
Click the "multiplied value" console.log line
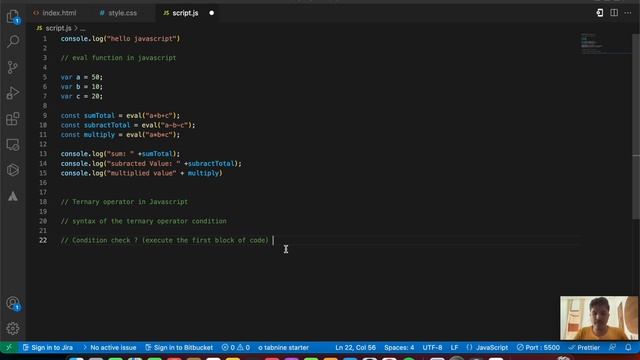pos(142,173)
